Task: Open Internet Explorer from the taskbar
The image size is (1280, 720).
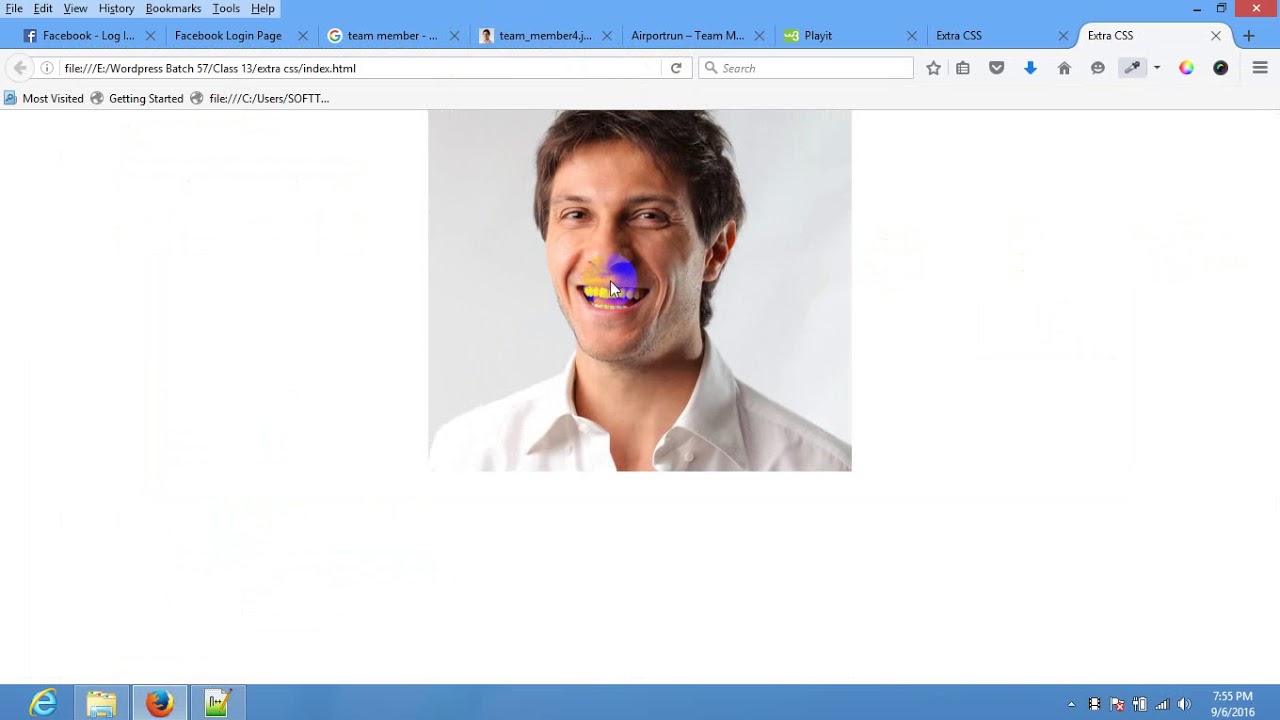Action: (x=43, y=703)
